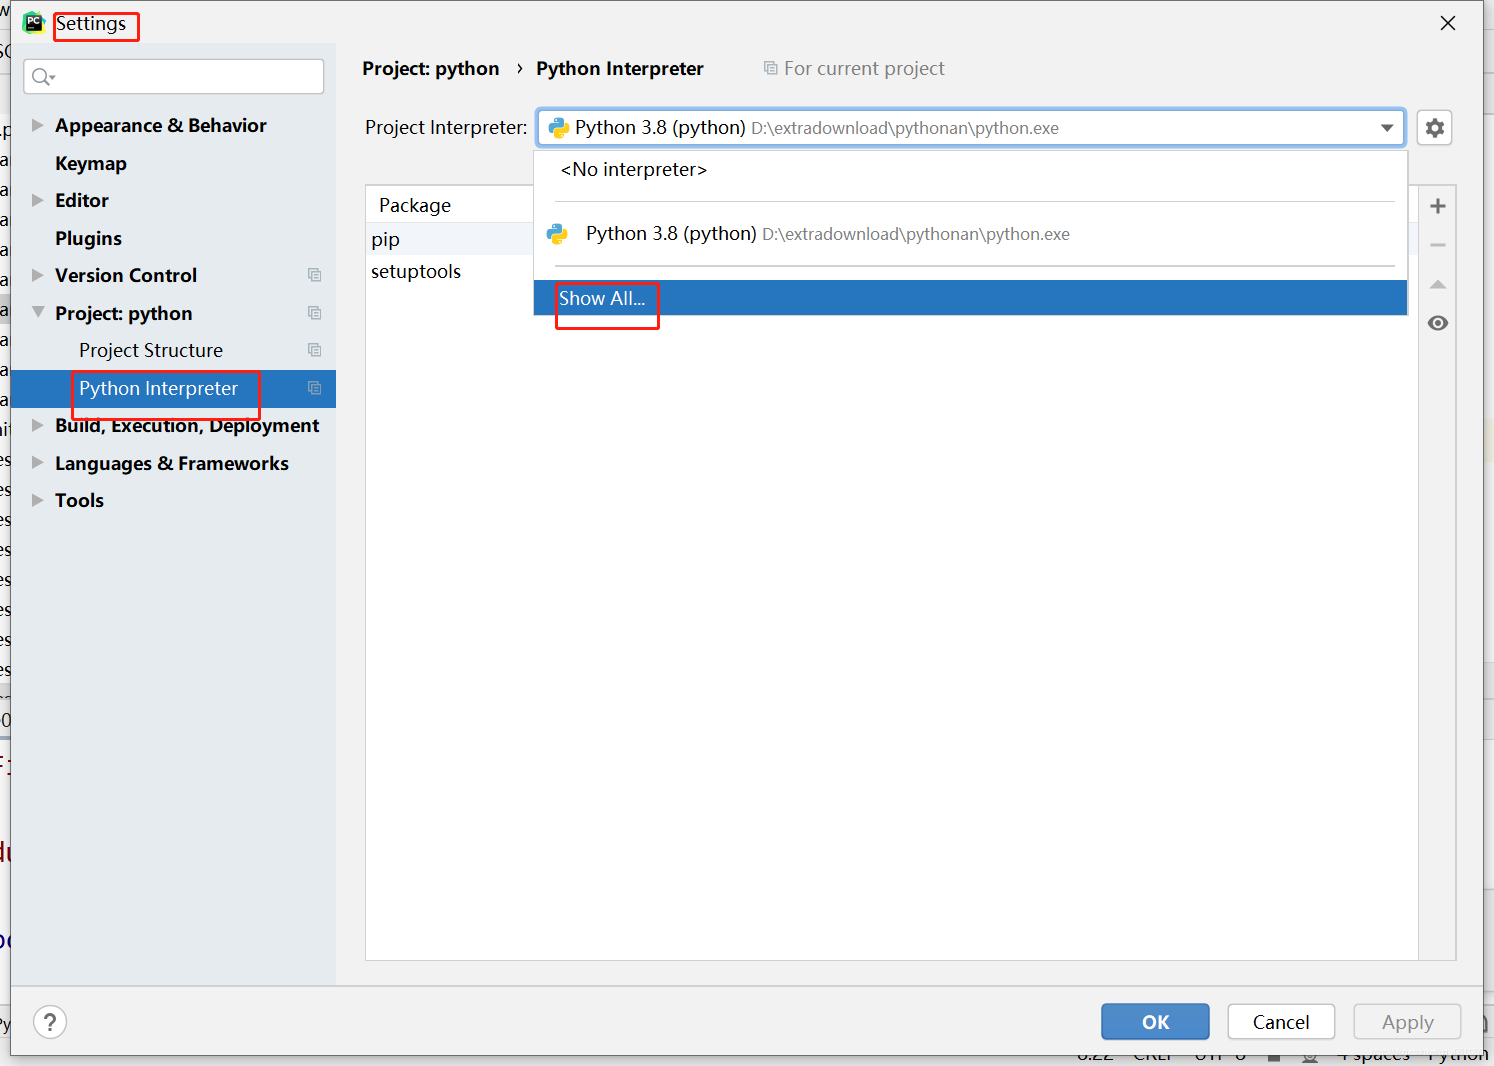Select Show All... in interpreter list
The image size is (1494, 1066).
[970, 298]
